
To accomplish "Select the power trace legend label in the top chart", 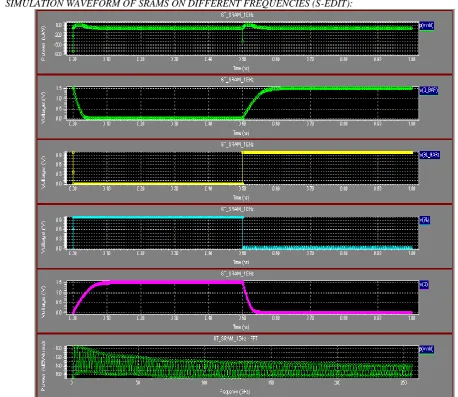I will (x=426, y=26).
